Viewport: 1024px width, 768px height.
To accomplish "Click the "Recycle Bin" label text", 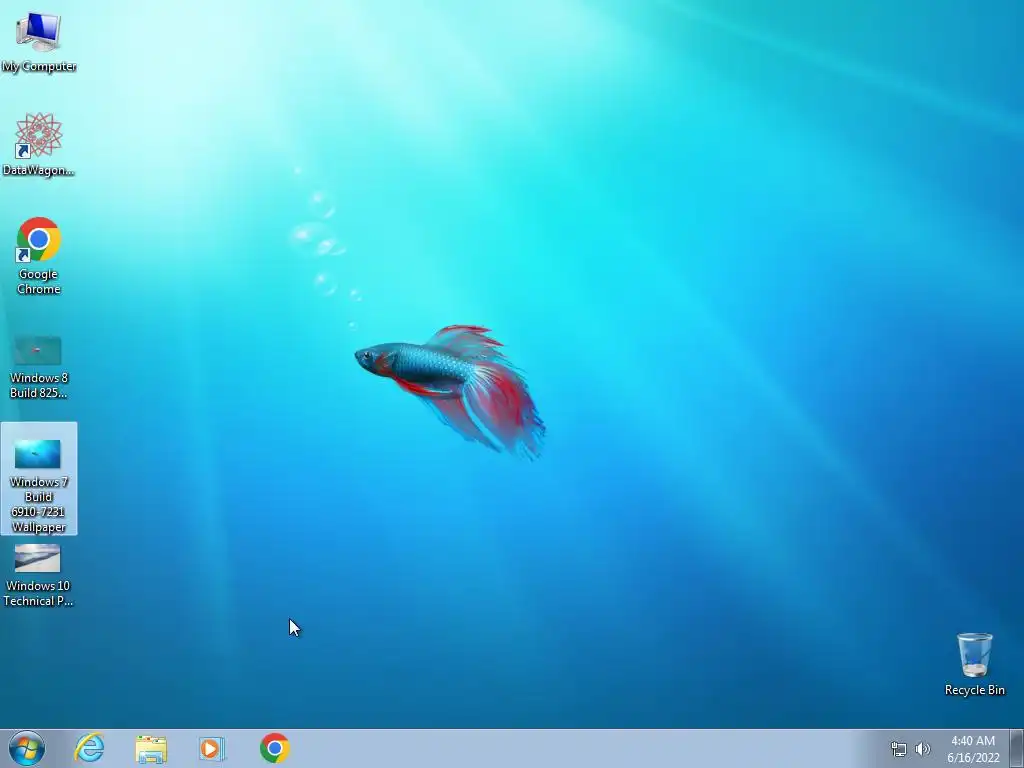I will [974, 690].
